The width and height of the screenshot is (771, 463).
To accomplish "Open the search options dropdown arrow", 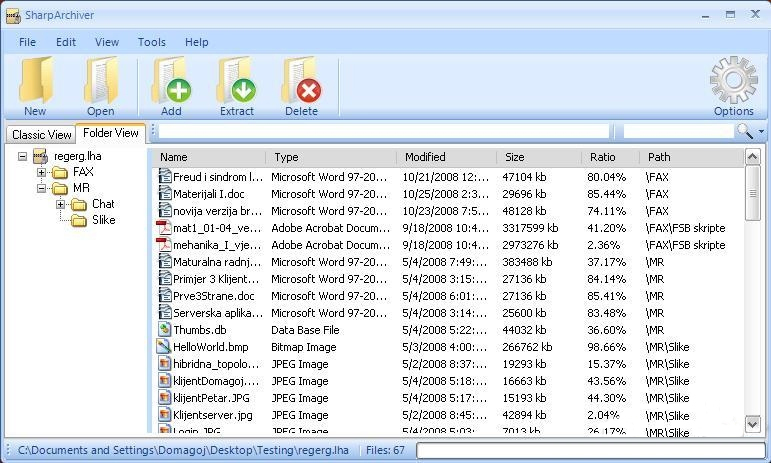I will pyautogui.click(x=761, y=132).
